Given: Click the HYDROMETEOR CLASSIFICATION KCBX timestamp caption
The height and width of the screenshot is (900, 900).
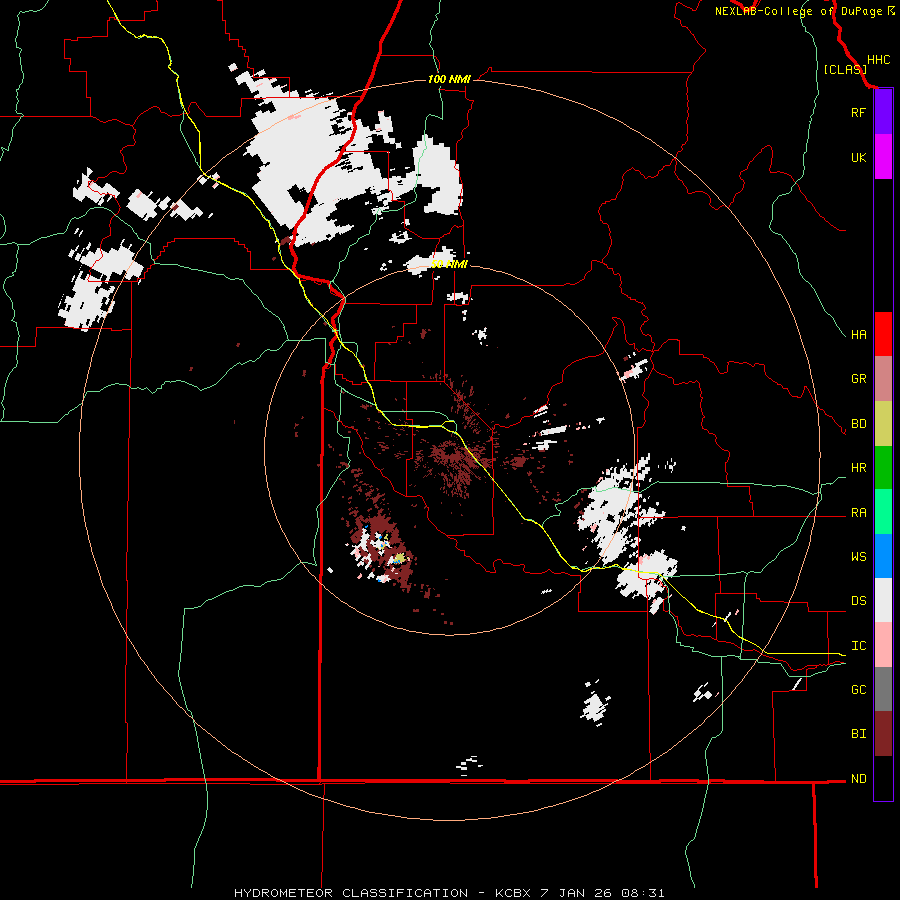Looking at the screenshot, I should coord(449,893).
